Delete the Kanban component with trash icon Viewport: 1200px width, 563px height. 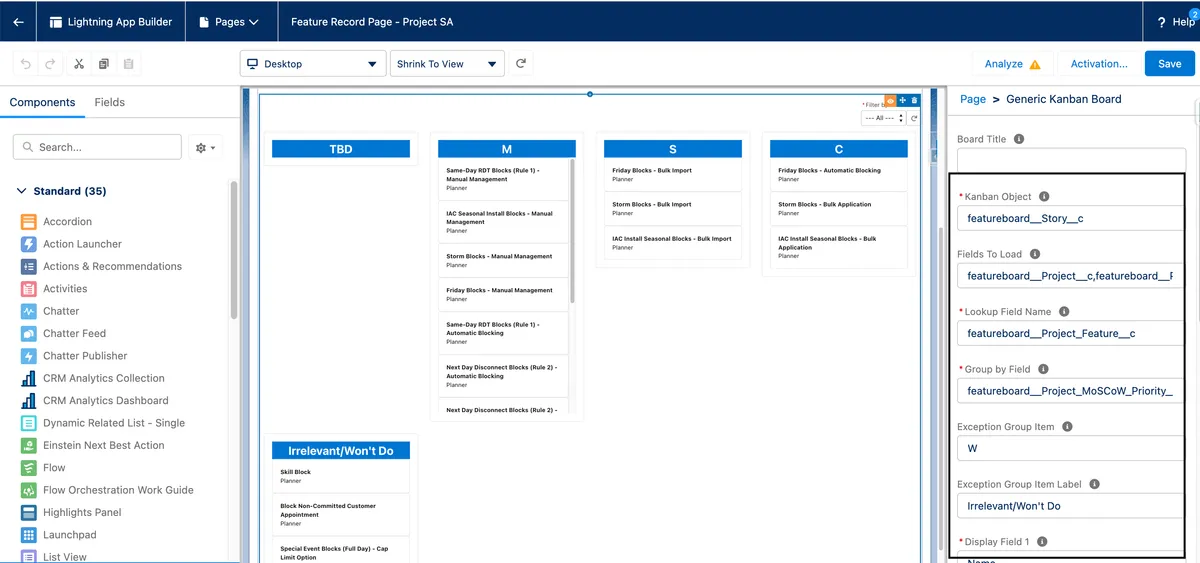(x=913, y=100)
